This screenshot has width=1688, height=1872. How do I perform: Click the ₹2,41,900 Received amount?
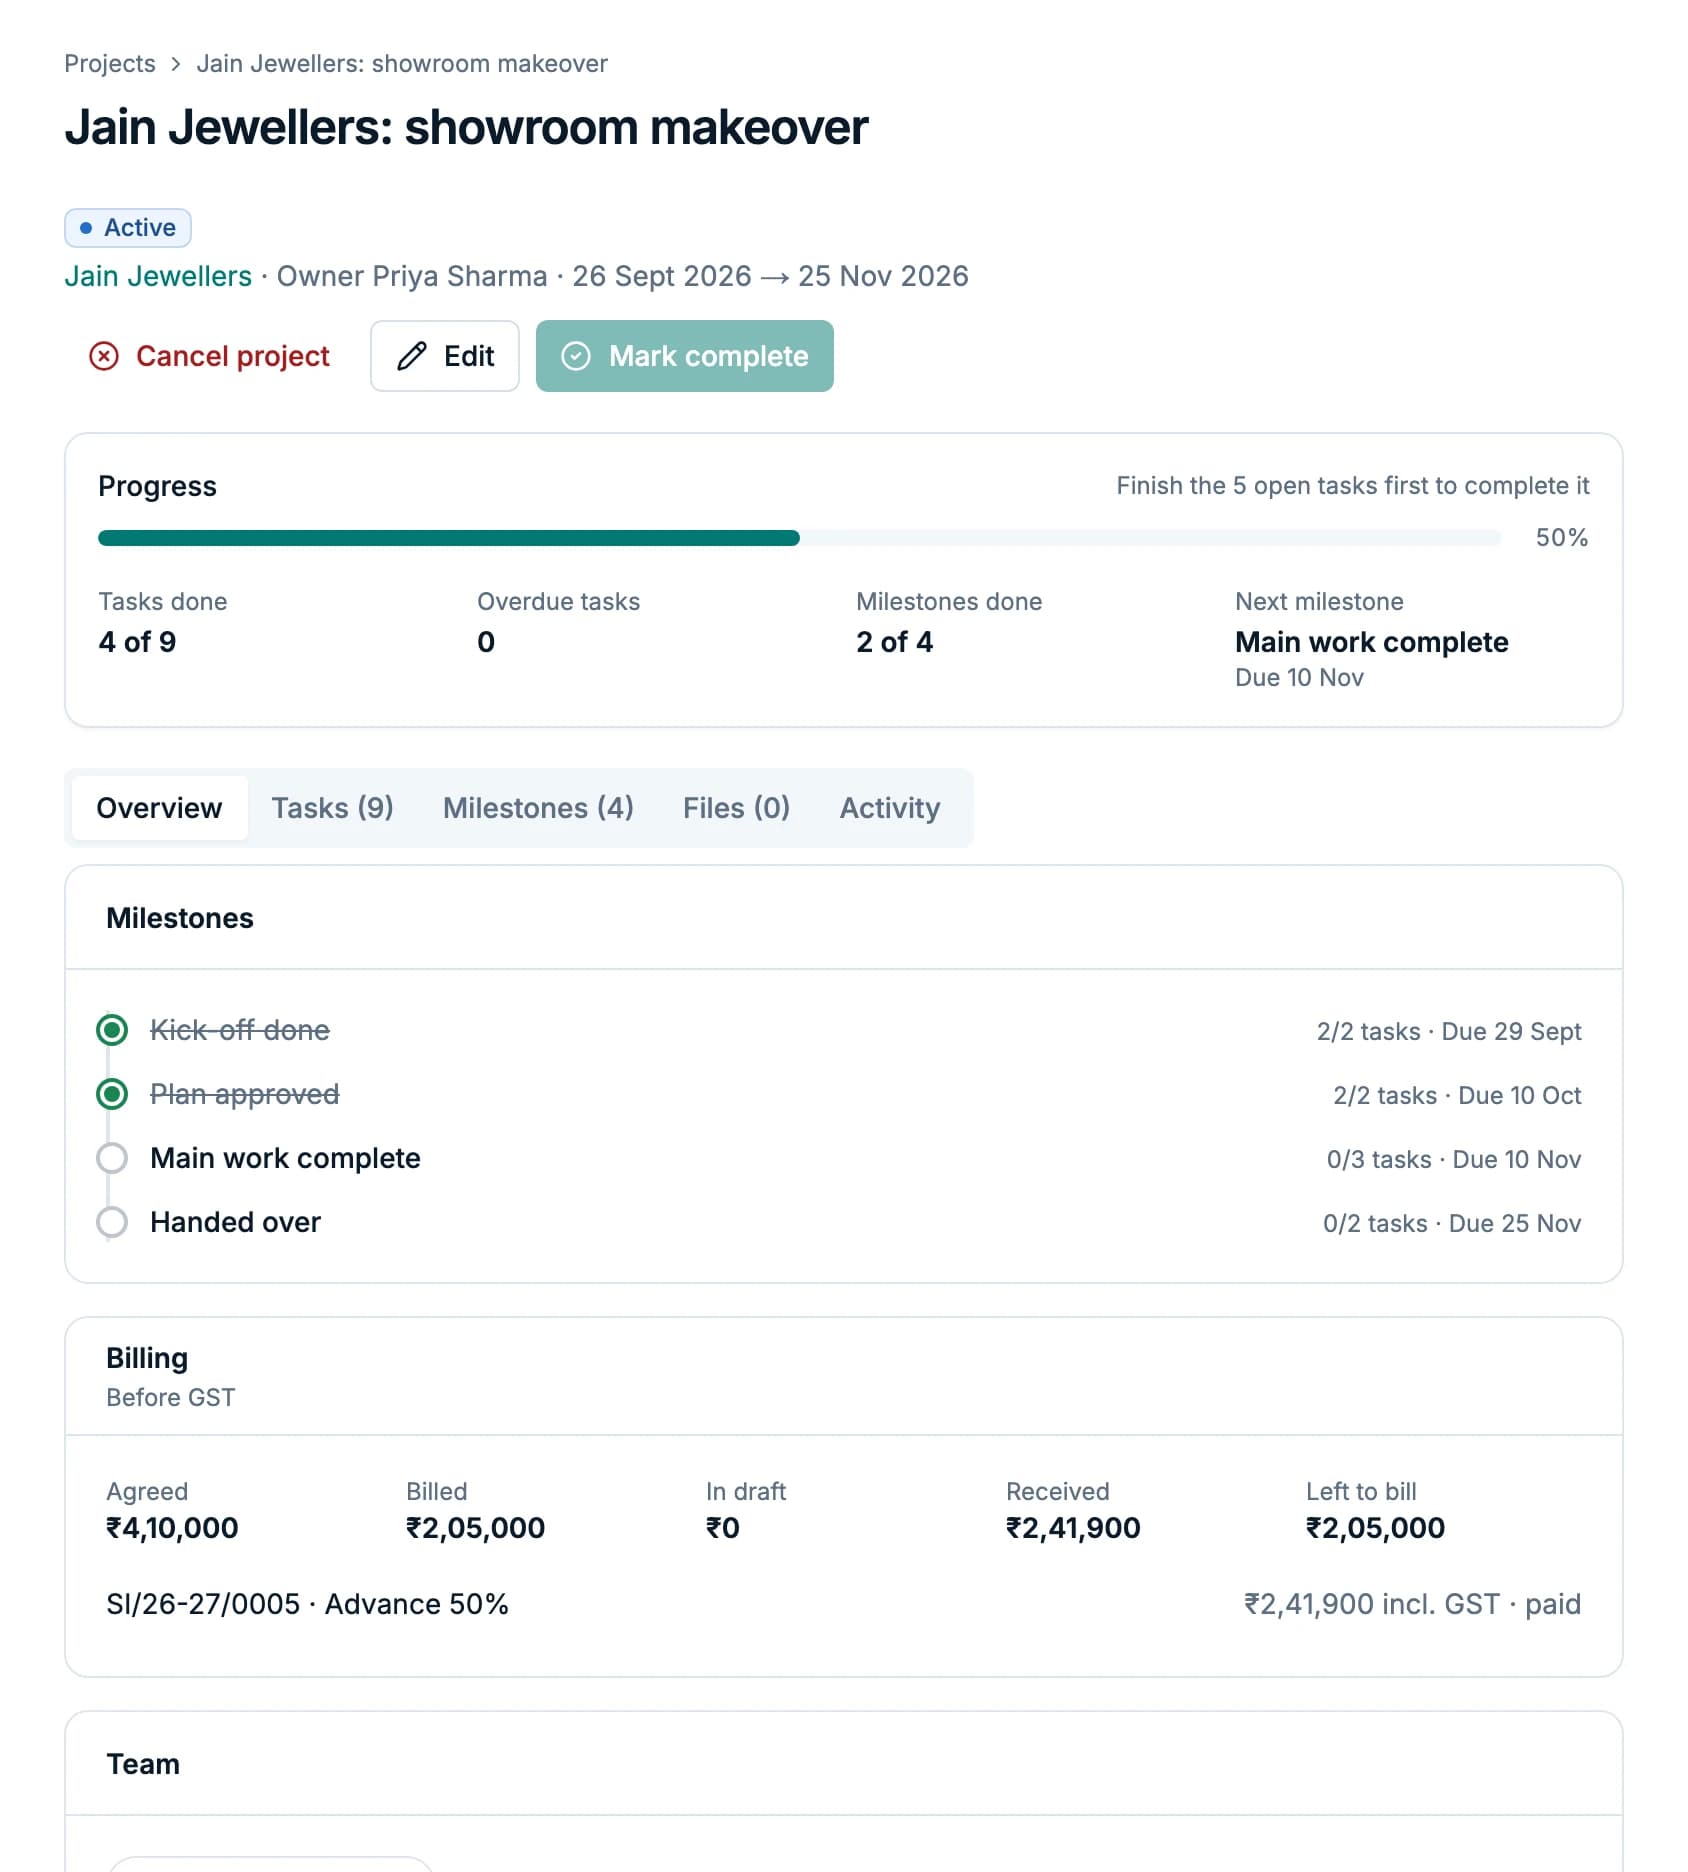pyautogui.click(x=1073, y=1528)
